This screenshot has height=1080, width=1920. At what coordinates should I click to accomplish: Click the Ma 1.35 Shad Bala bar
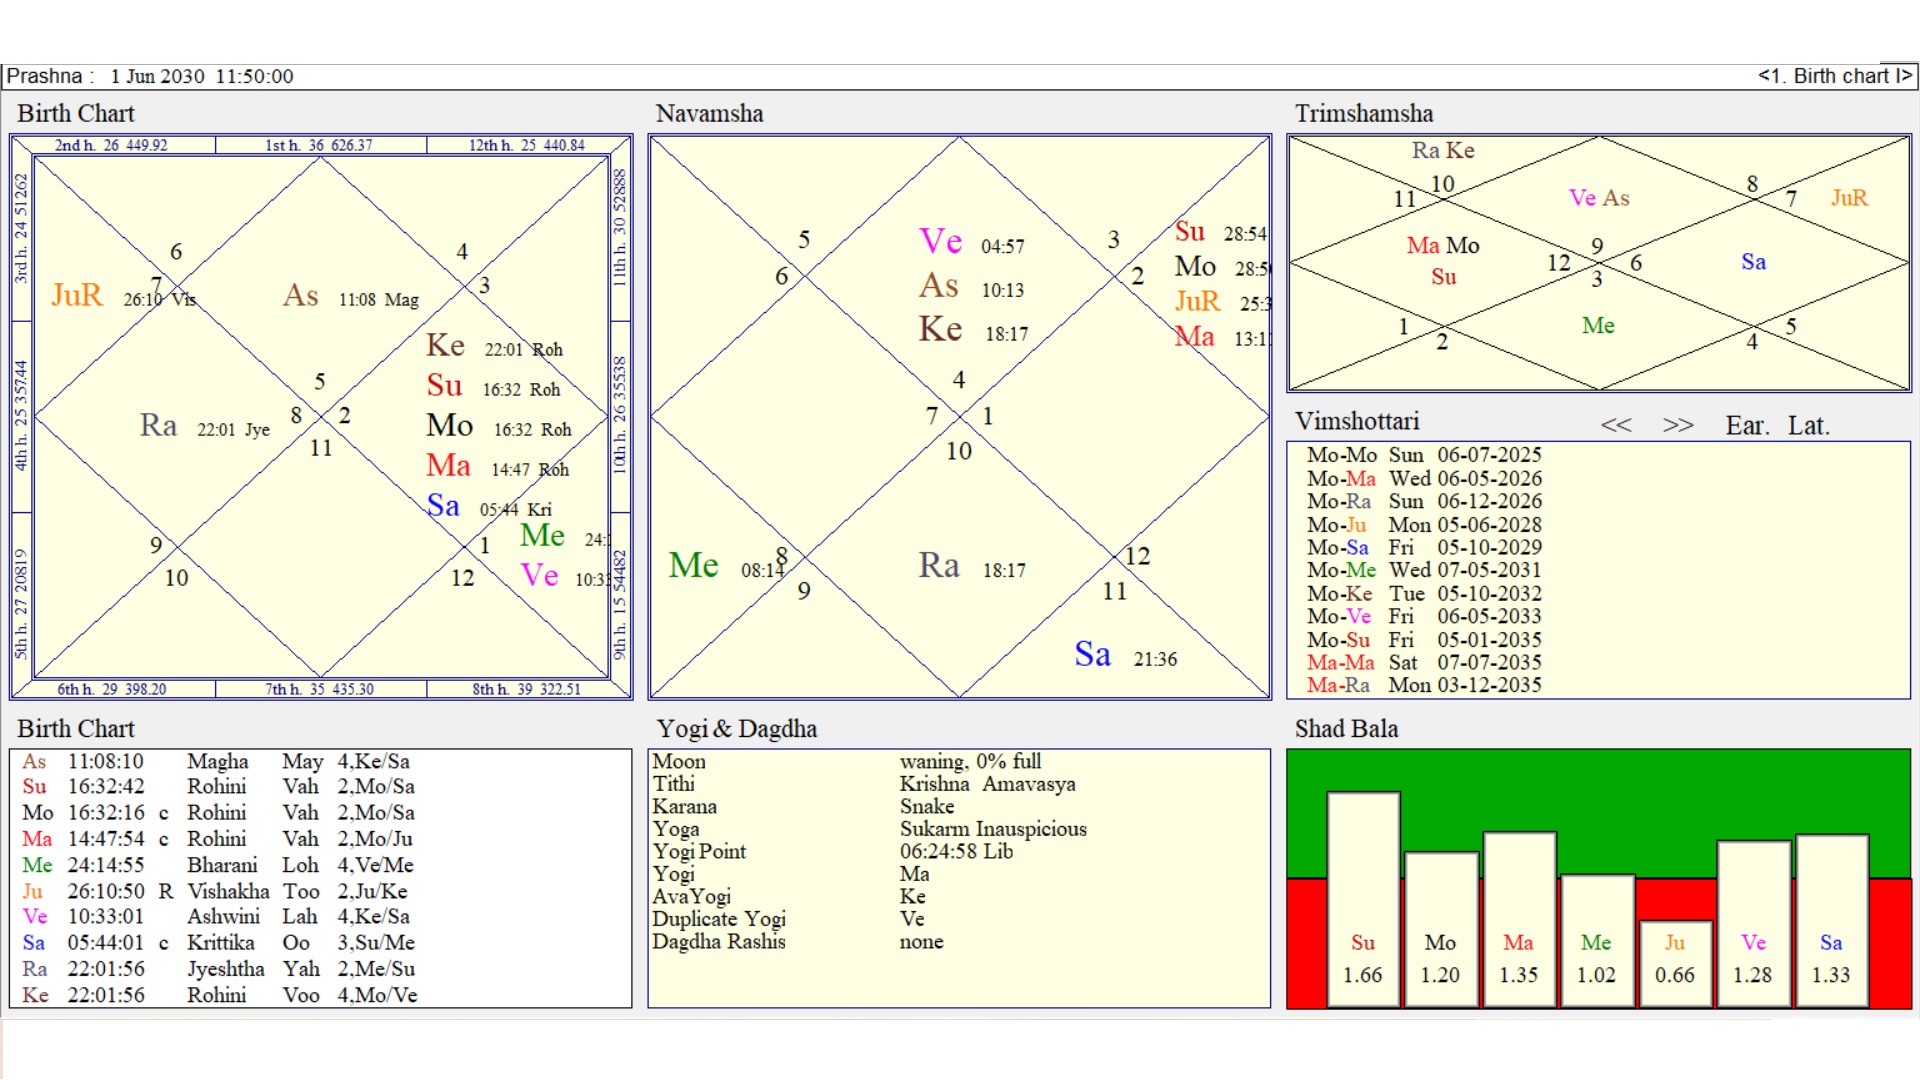(x=1518, y=918)
